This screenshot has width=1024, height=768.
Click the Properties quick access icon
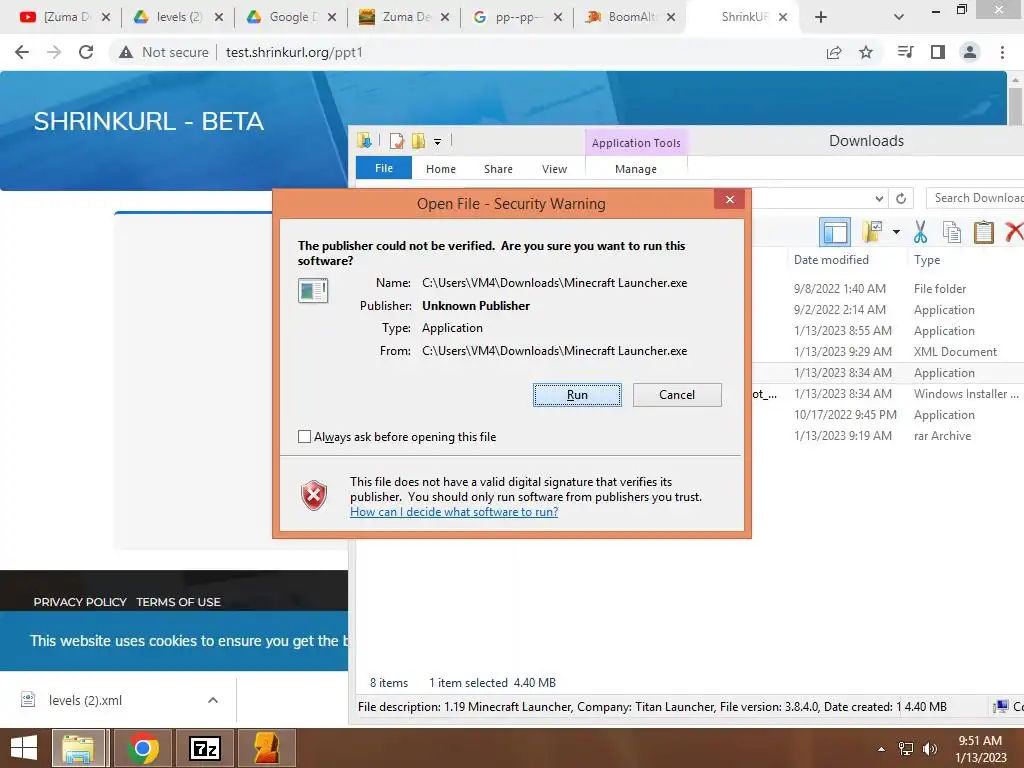tap(396, 140)
